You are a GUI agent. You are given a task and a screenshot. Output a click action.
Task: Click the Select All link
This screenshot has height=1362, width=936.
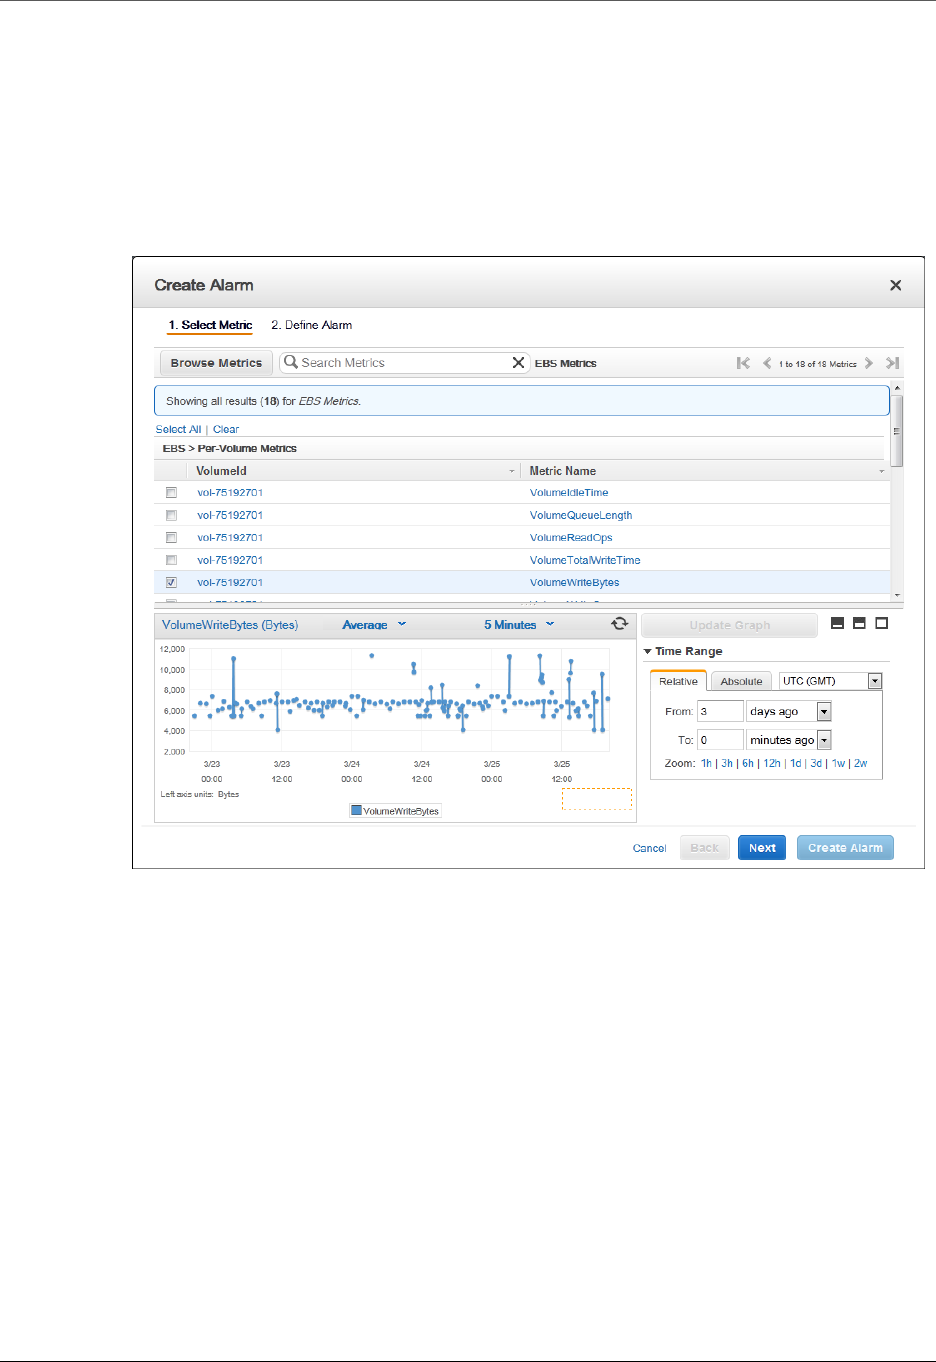click(x=178, y=429)
